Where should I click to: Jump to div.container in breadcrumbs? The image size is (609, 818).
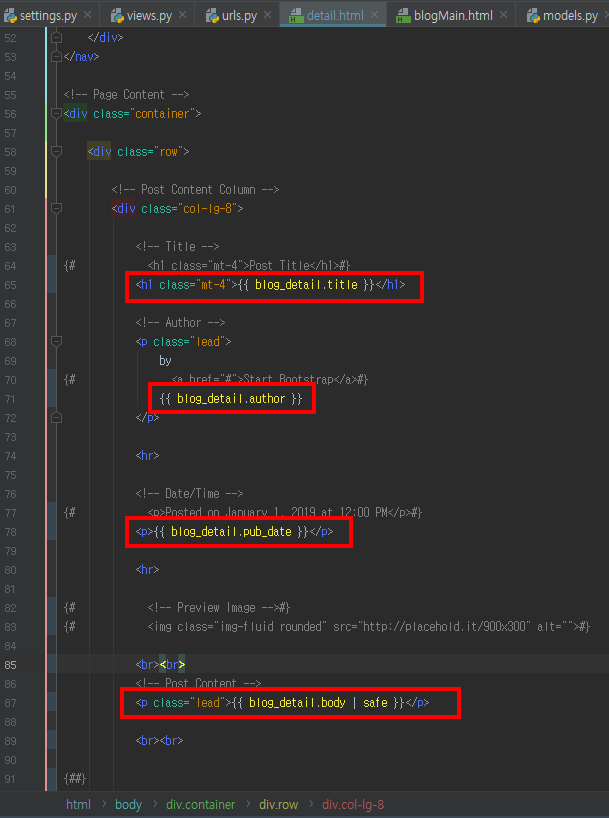tap(200, 804)
